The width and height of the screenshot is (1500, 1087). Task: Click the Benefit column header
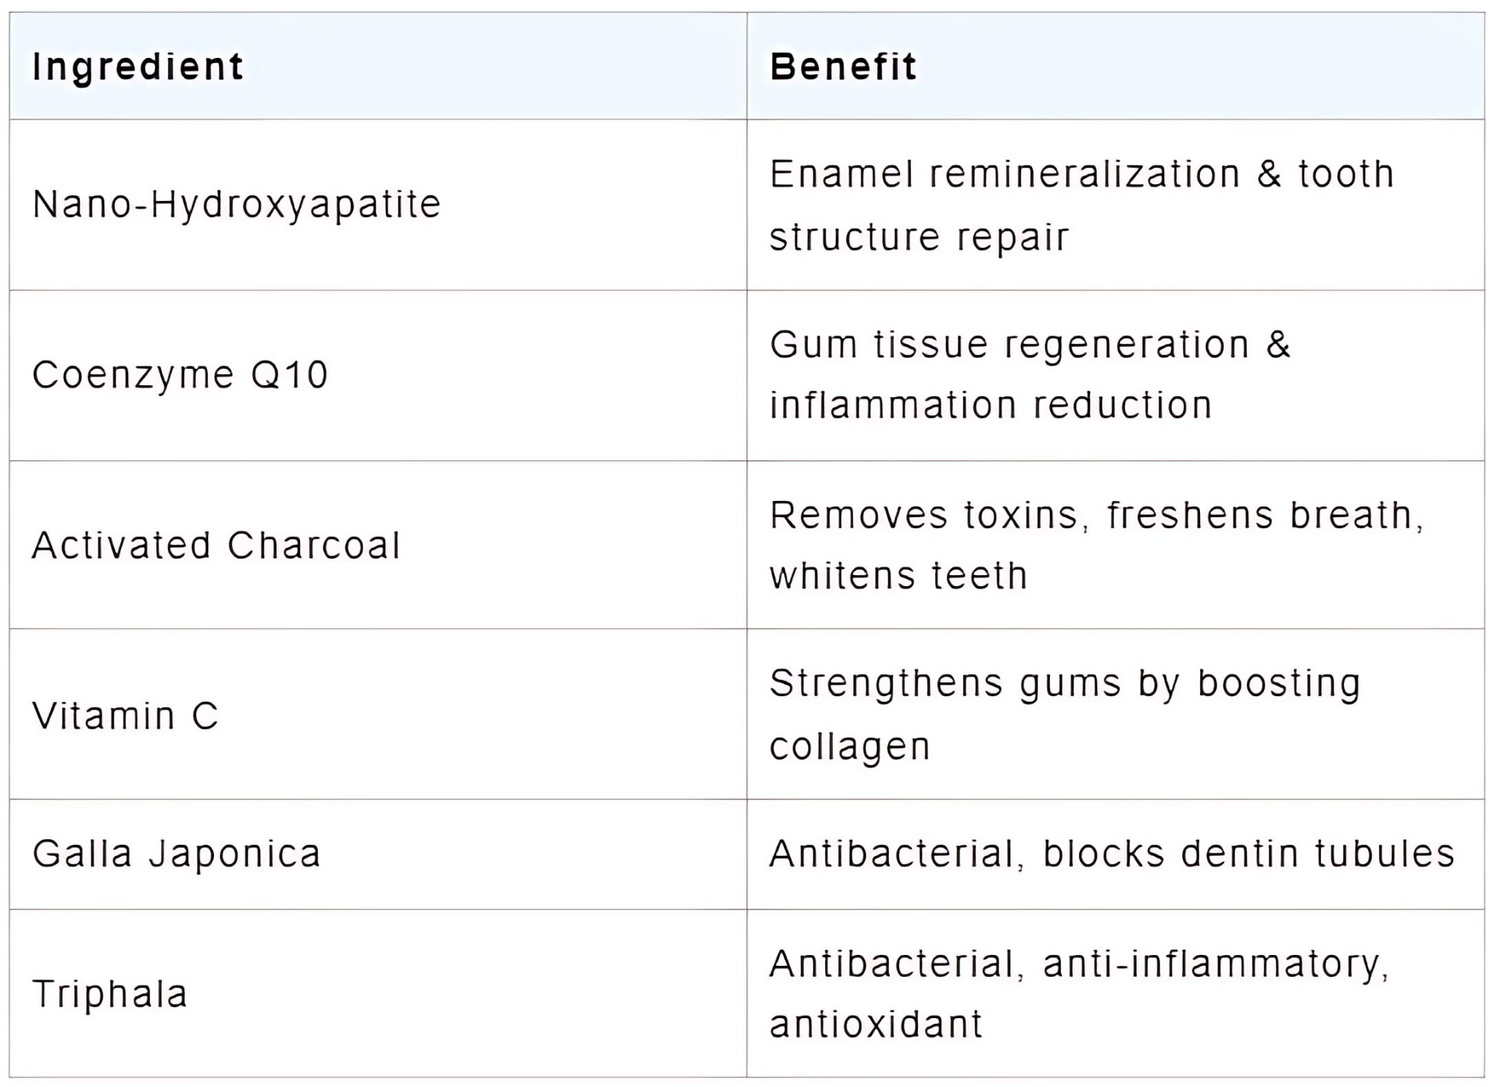pos(843,67)
